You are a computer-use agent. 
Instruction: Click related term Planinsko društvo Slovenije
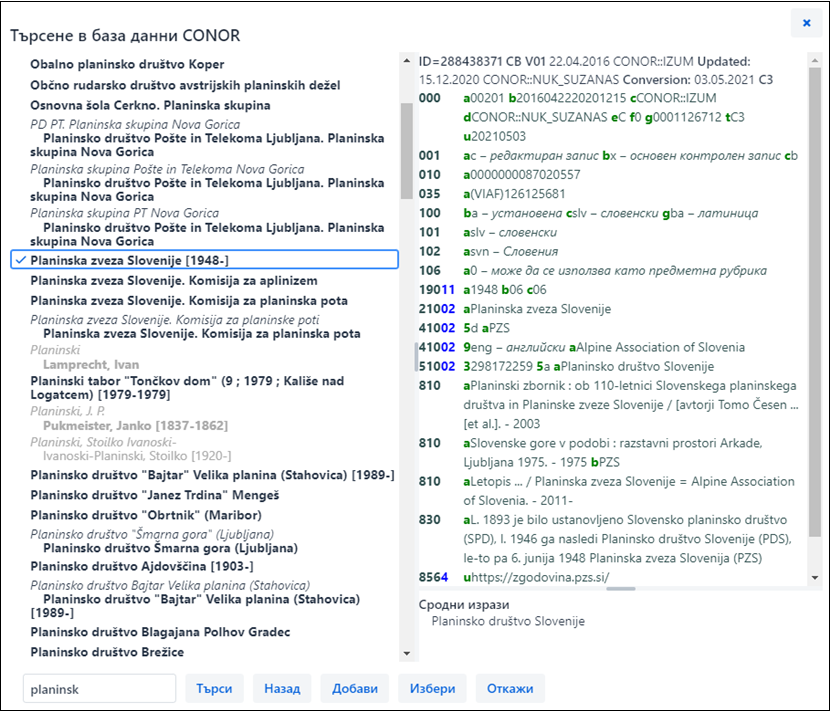click(508, 621)
